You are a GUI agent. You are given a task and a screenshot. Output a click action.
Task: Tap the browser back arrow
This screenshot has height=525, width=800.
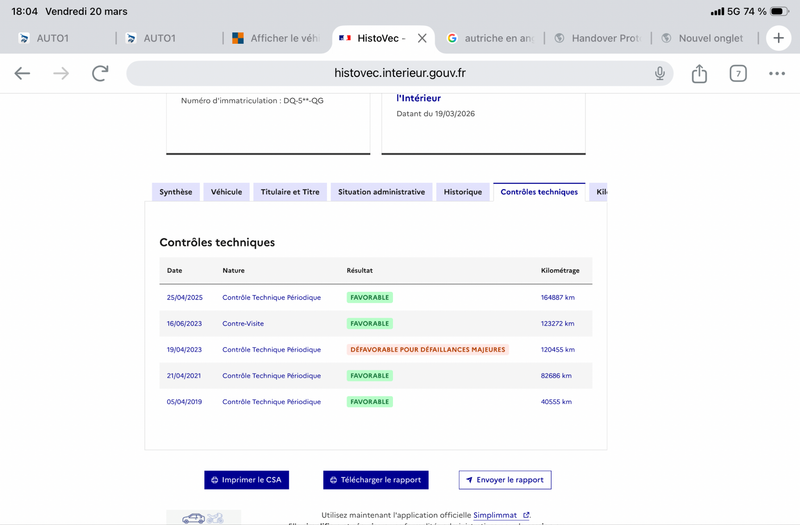[22, 73]
